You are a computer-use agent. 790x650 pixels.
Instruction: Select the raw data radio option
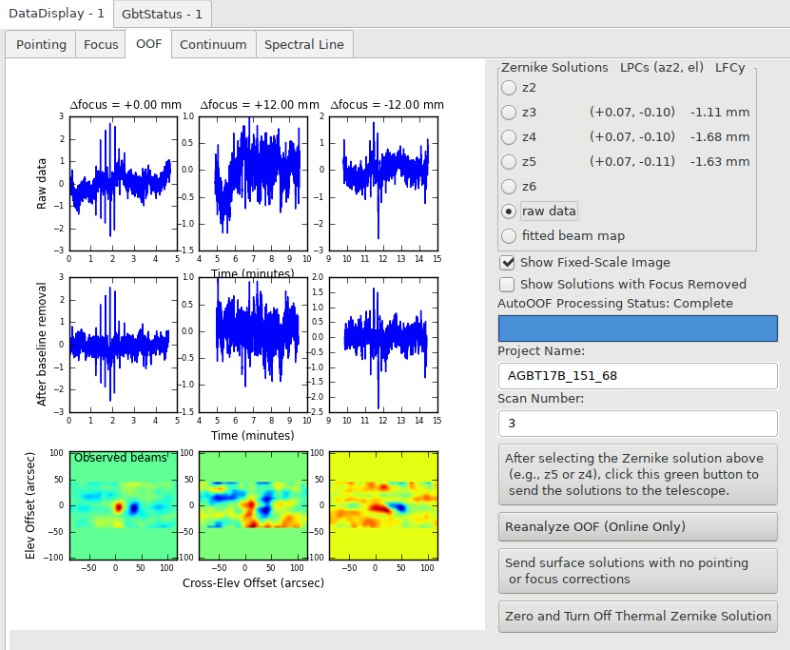click(x=508, y=211)
